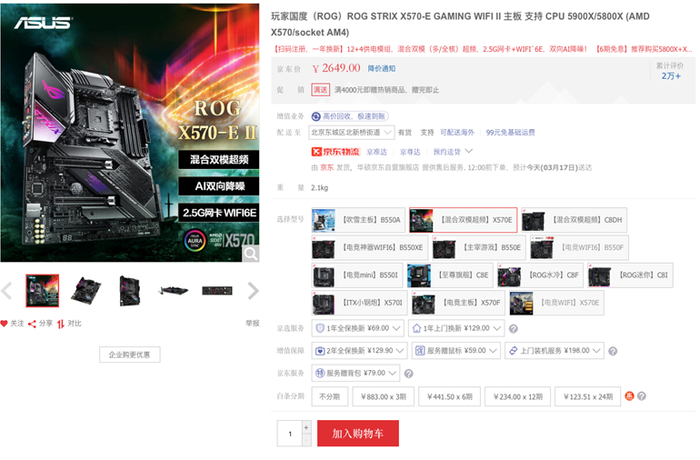Click the 满送 promotion tag
The width and height of the screenshot is (700, 460).
(321, 90)
